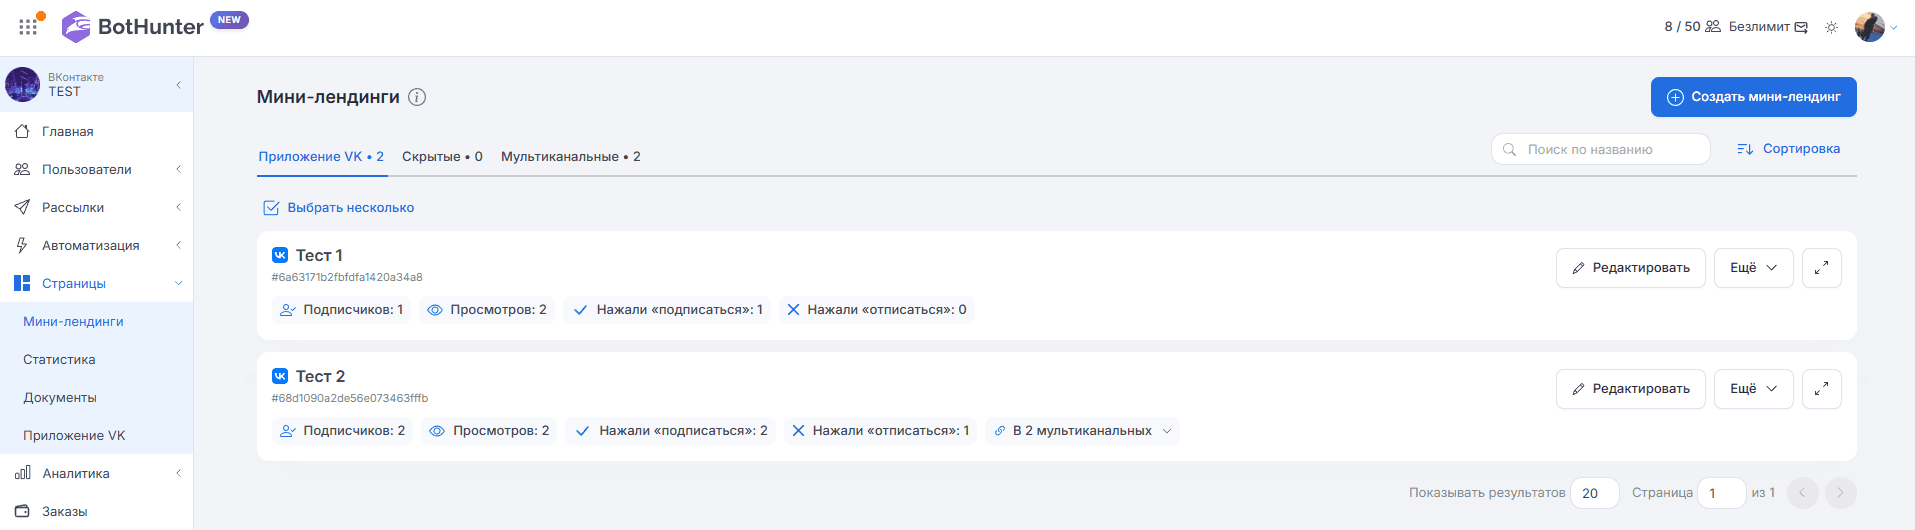Switch to the Скрытые tab

[x=442, y=157]
